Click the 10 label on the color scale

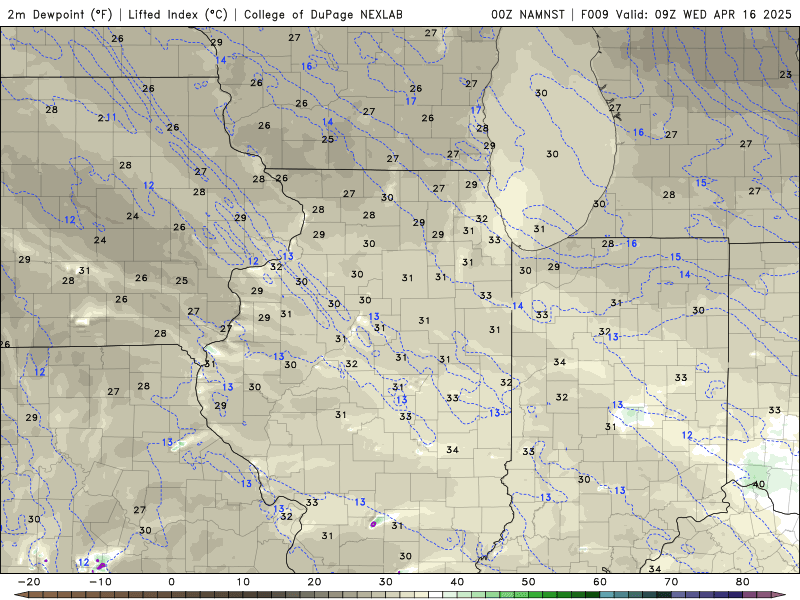(x=243, y=582)
